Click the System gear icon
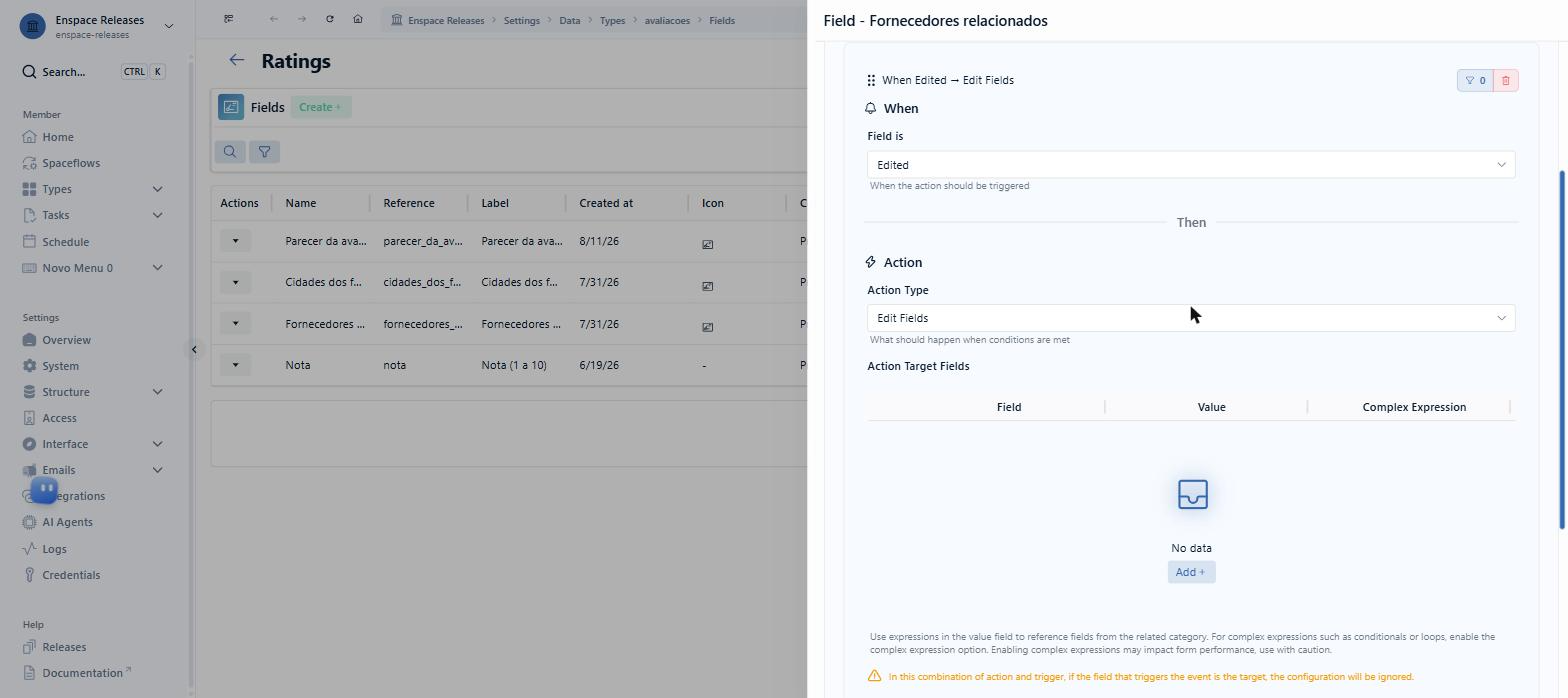The height and width of the screenshot is (698, 1568). 29,366
